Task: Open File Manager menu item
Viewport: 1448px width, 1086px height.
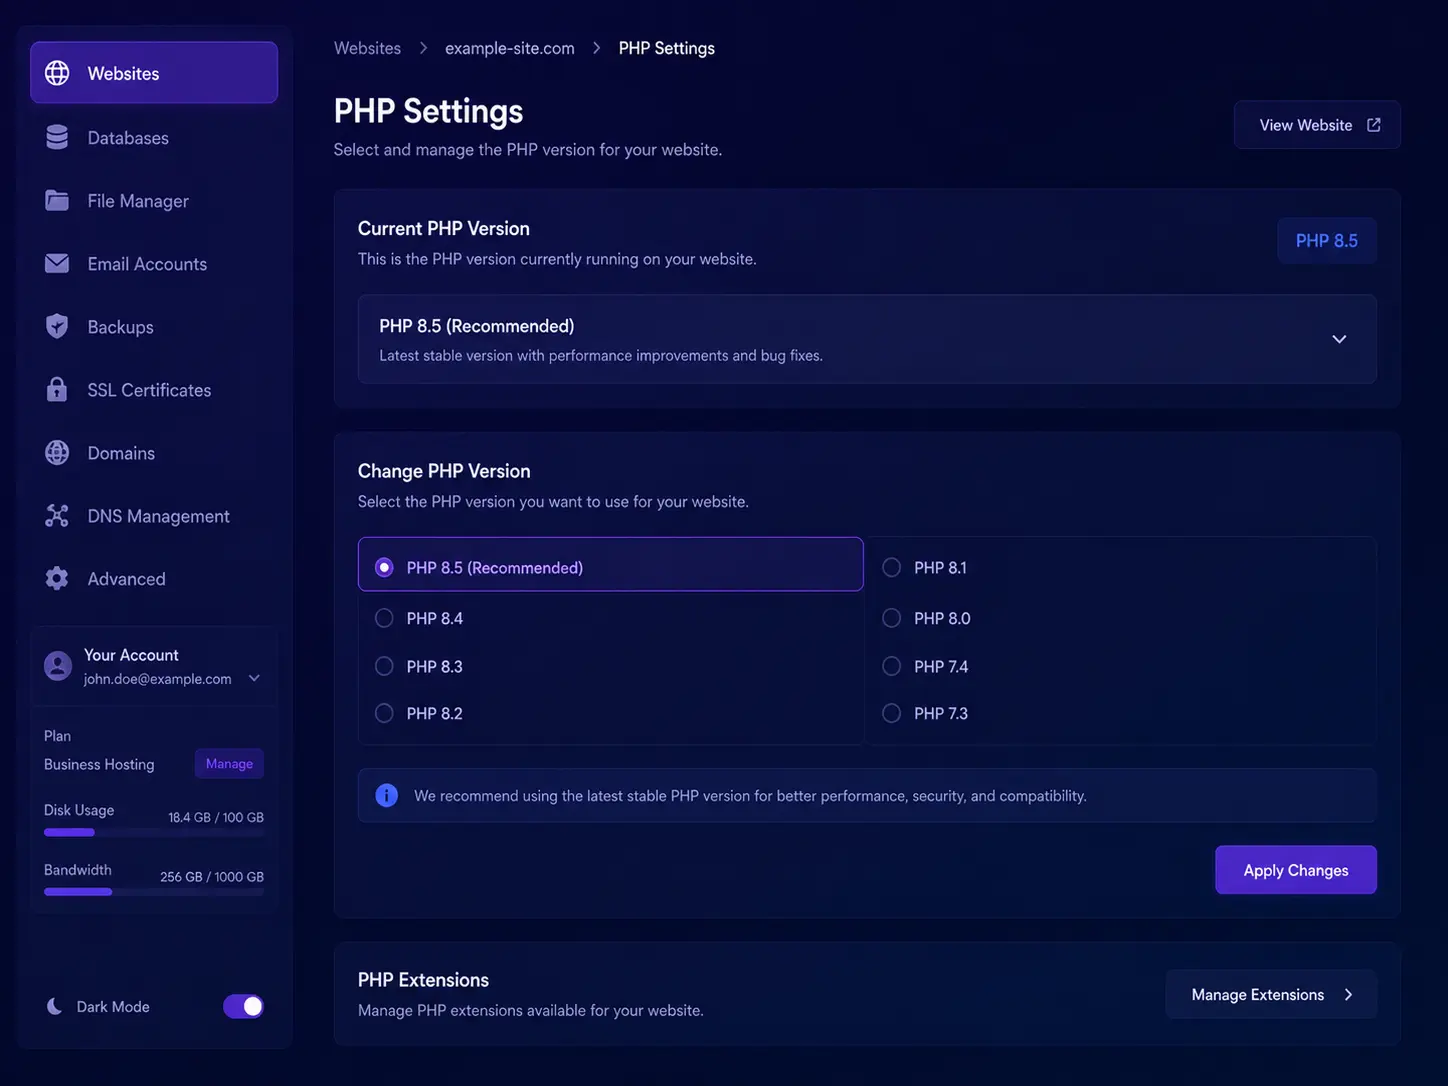Action: tap(154, 200)
